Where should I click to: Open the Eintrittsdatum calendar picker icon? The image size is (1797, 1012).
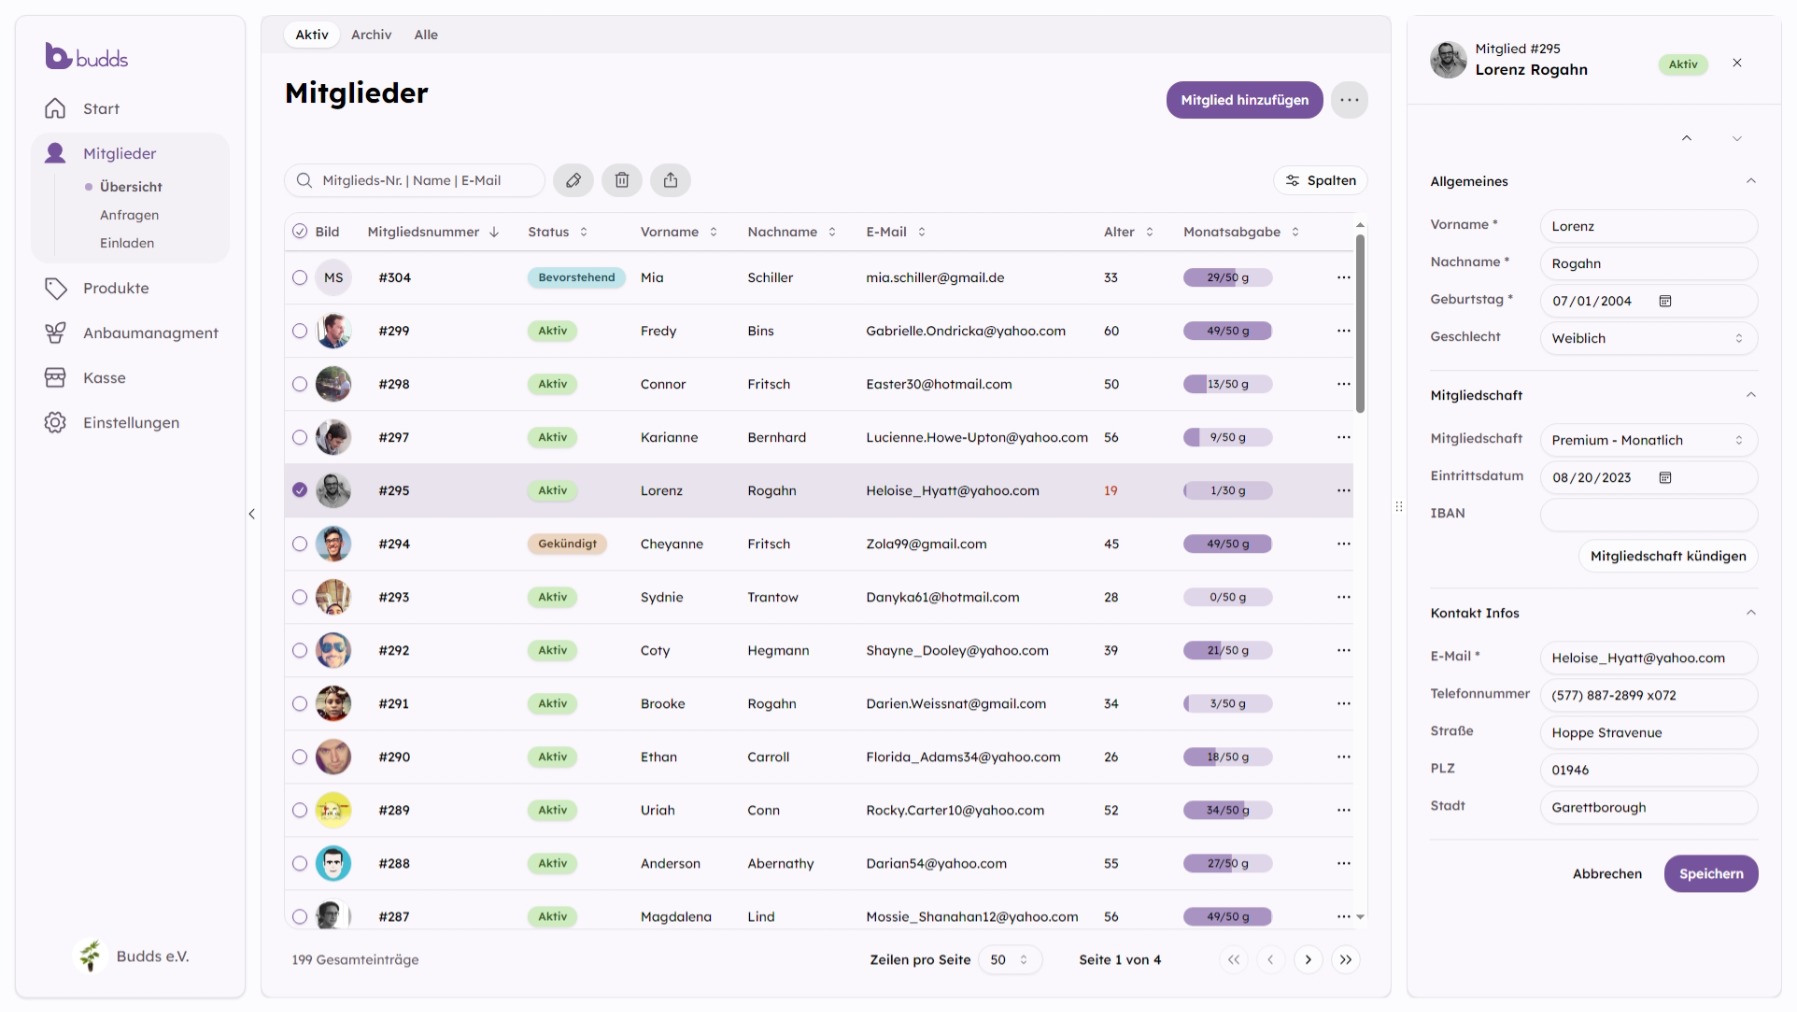point(1665,478)
